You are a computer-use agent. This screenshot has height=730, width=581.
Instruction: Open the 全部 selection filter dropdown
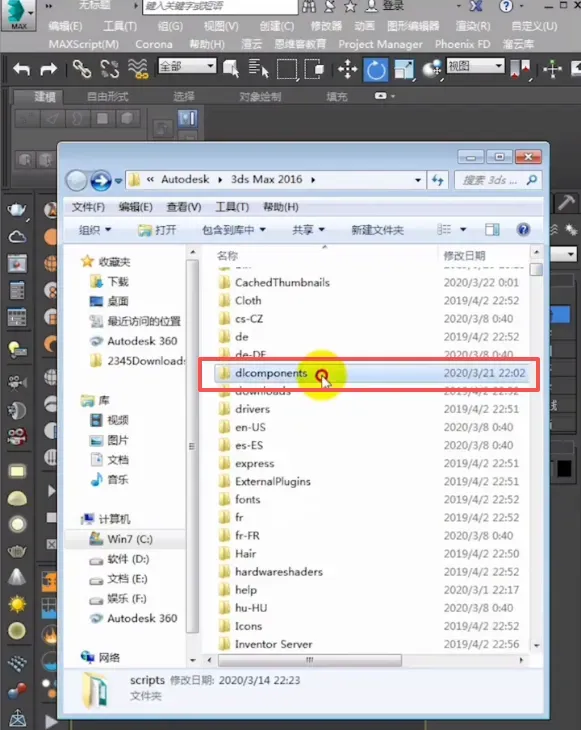[187, 66]
